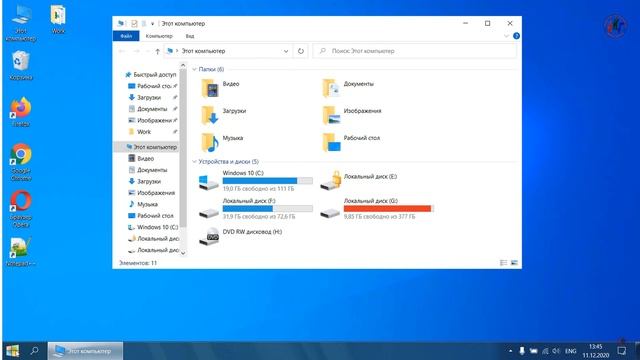Select the nearly full Локальный диск (G:)
Viewport: 640px width, 360px height.
pos(376,209)
